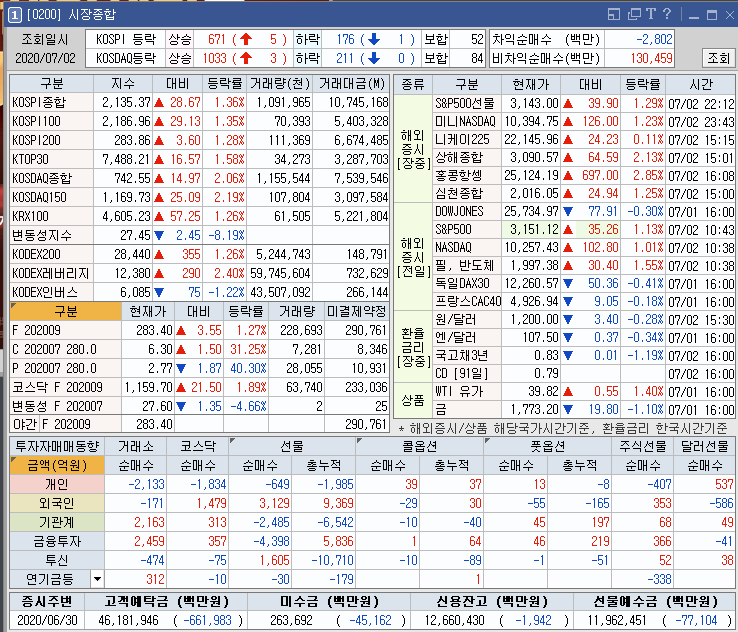
Task: Select the KODEX인버스 row
Action: 200,292
